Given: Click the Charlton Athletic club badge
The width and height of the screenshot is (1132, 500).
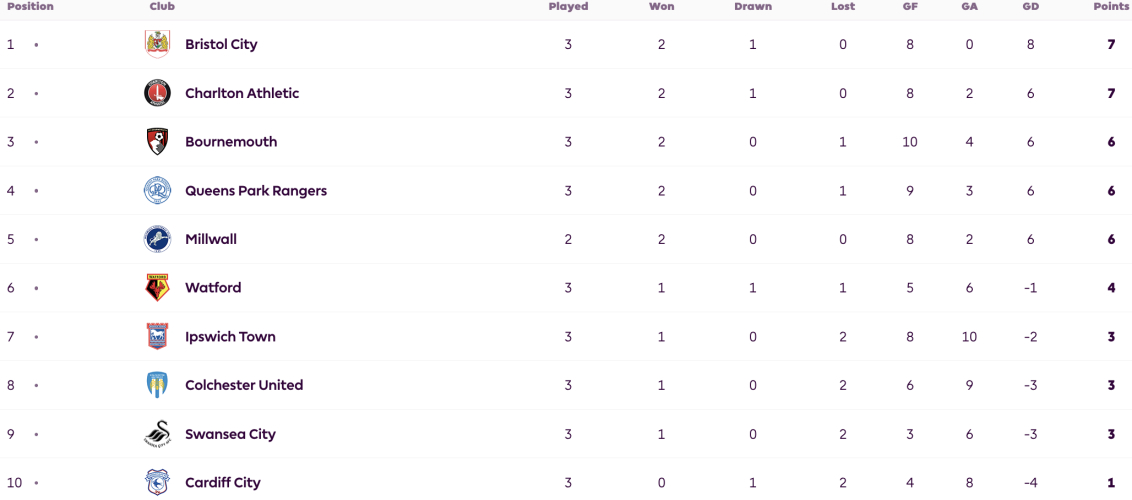Looking at the screenshot, I should coord(157,93).
